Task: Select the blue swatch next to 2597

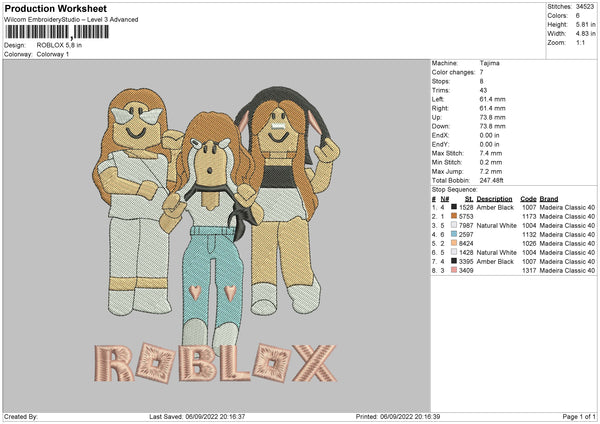Action: [454, 234]
